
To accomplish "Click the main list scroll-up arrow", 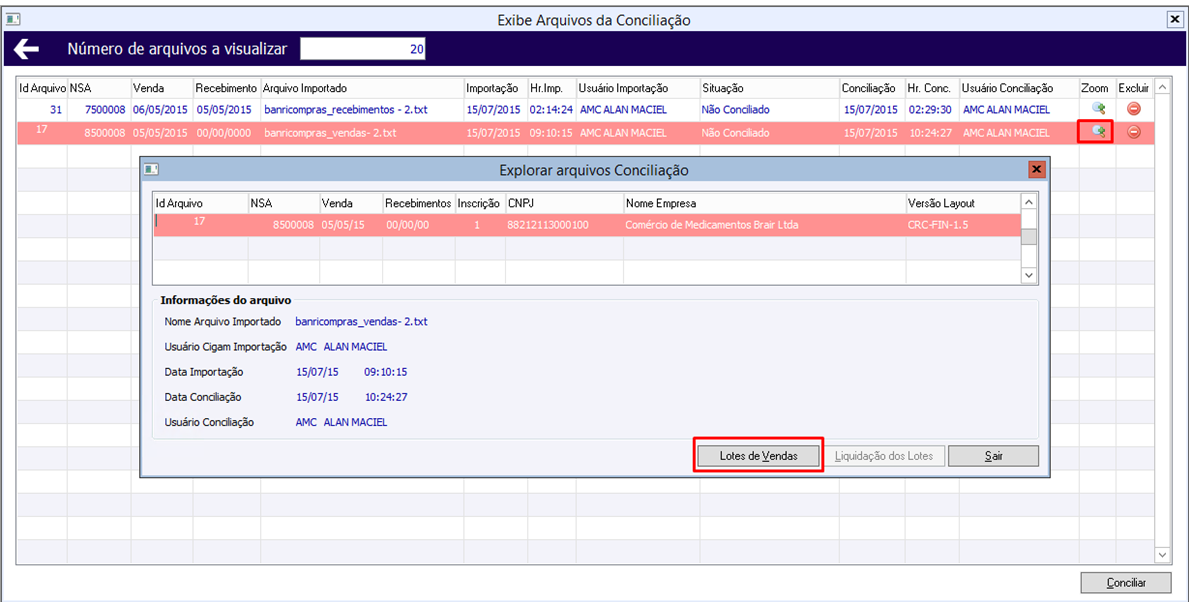I will pos(1162,89).
